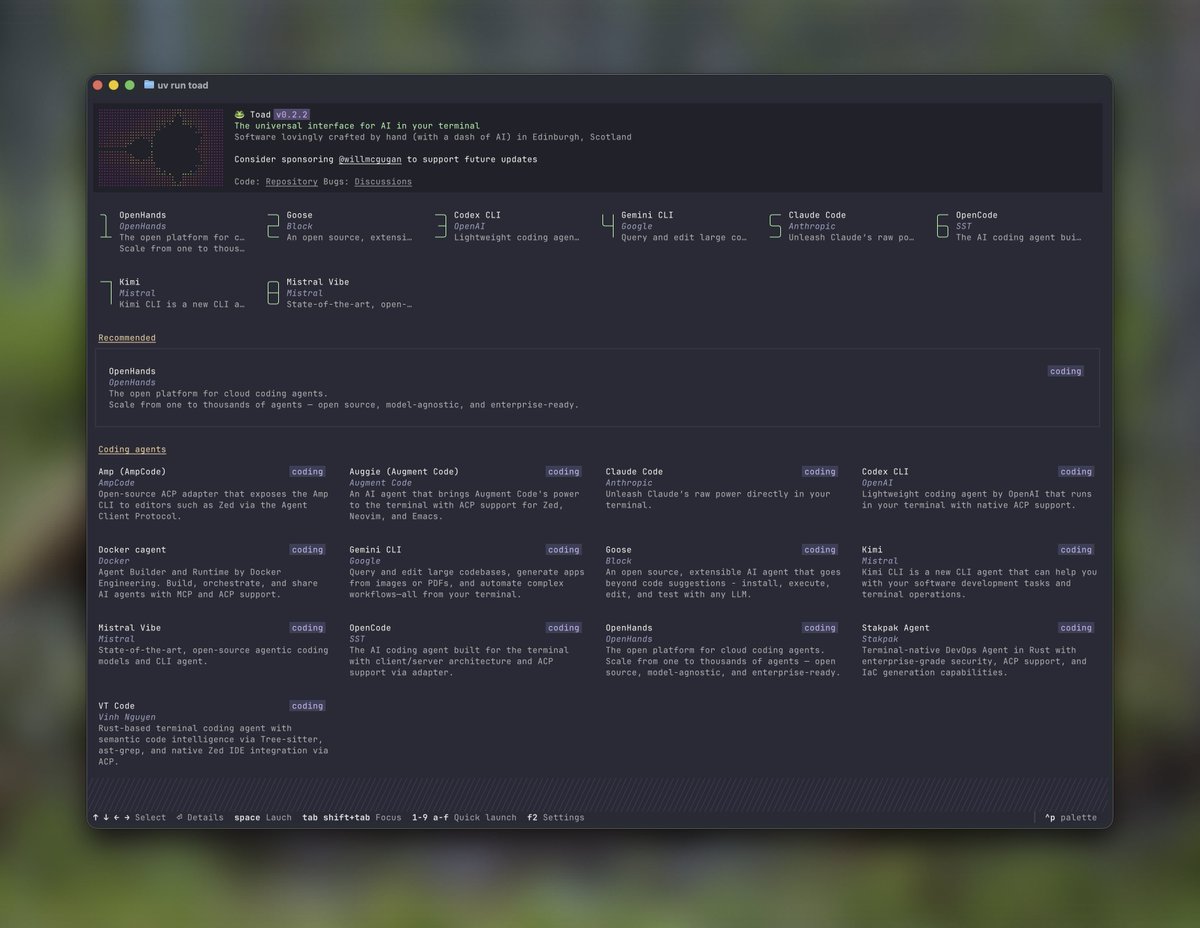The image size is (1200, 928).
Task: Select the Docker cagent agent card
Action: (212, 572)
